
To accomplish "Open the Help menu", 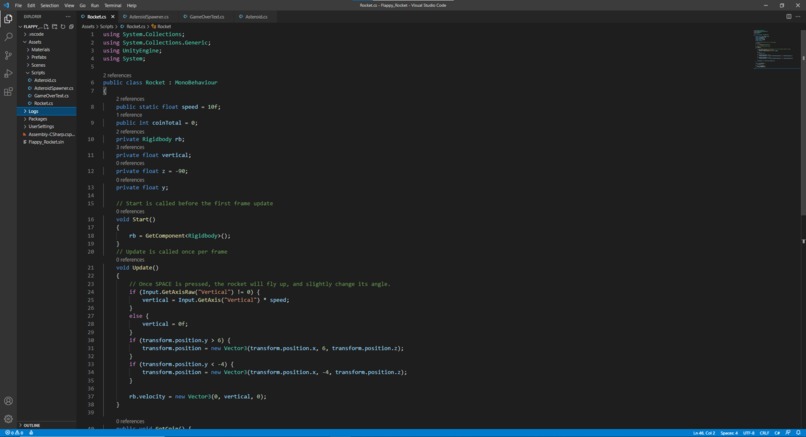I will point(132,5).
